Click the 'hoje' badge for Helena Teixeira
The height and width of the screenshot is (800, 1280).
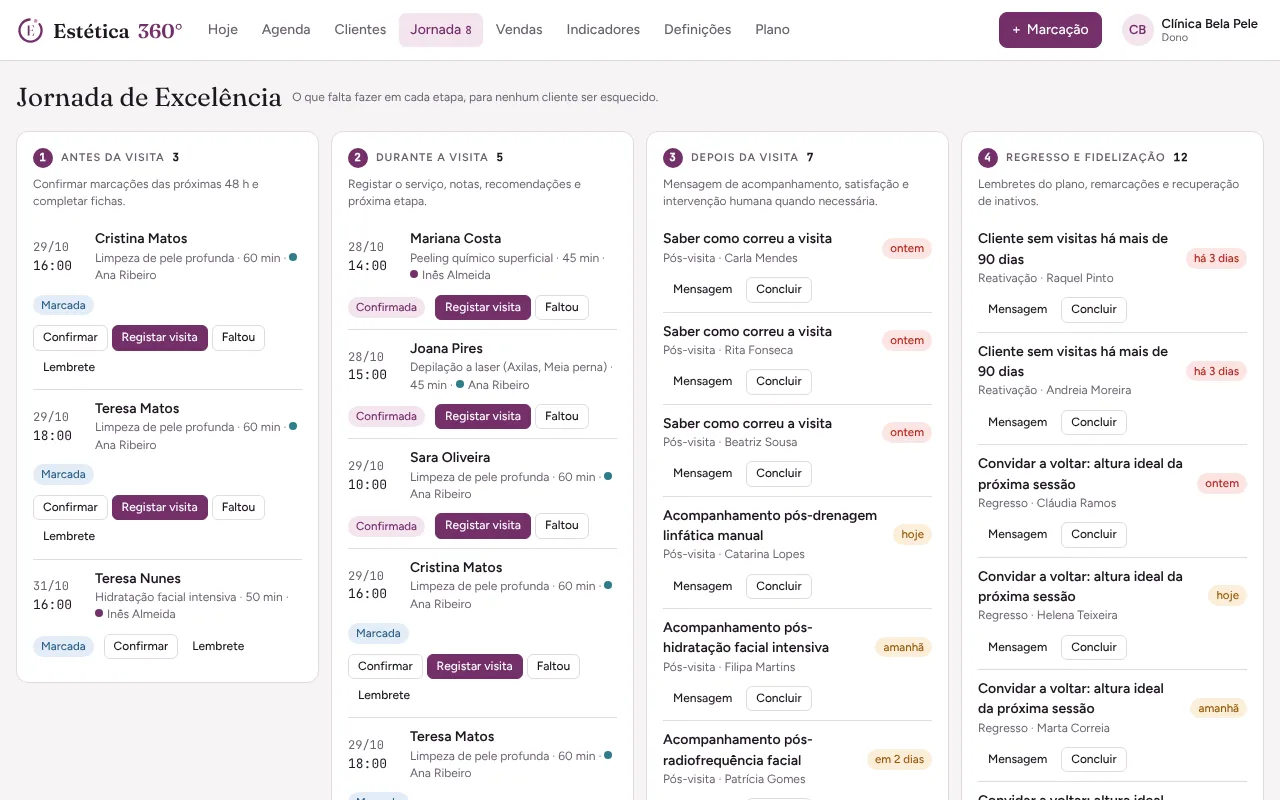1227,596
